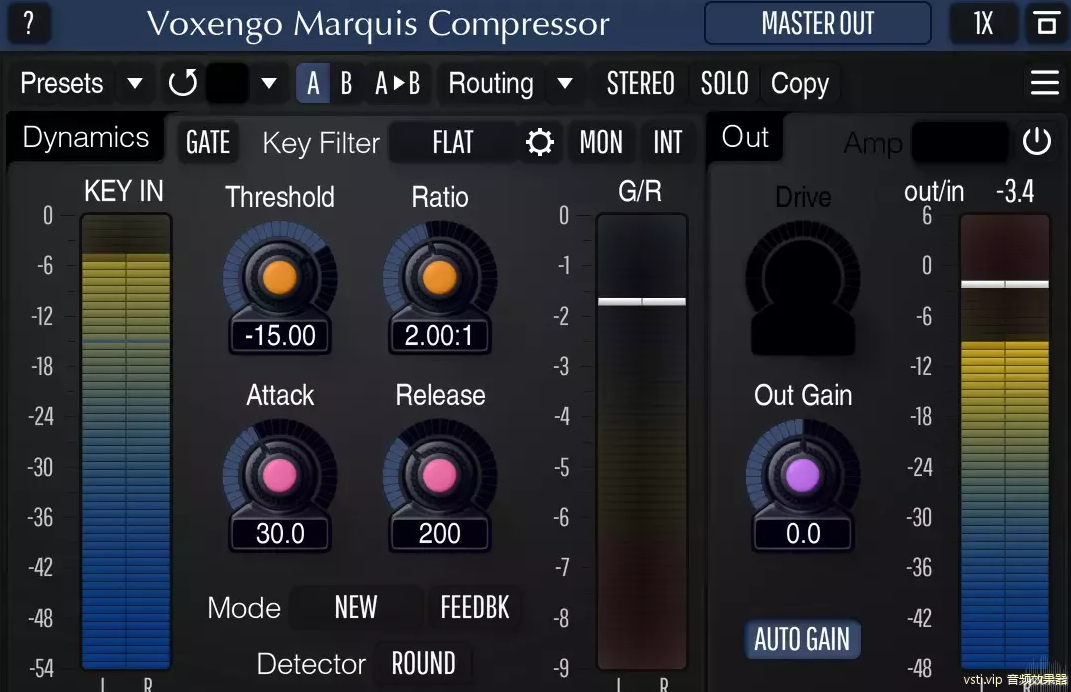Toggle the GATE mode switch
Viewport: 1071px width, 692px height.
[208, 143]
